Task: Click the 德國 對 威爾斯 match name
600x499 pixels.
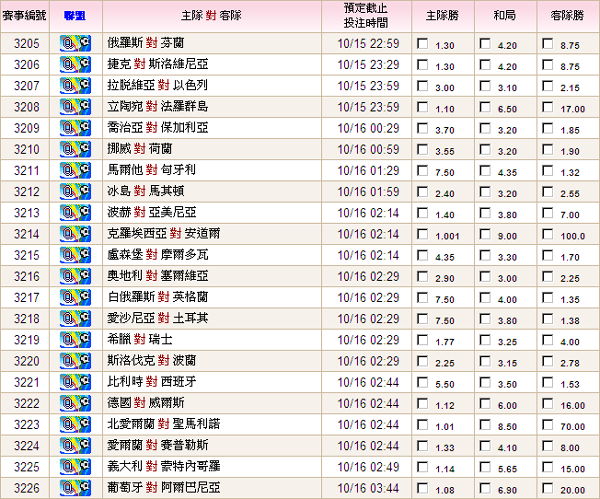Action: (146, 403)
